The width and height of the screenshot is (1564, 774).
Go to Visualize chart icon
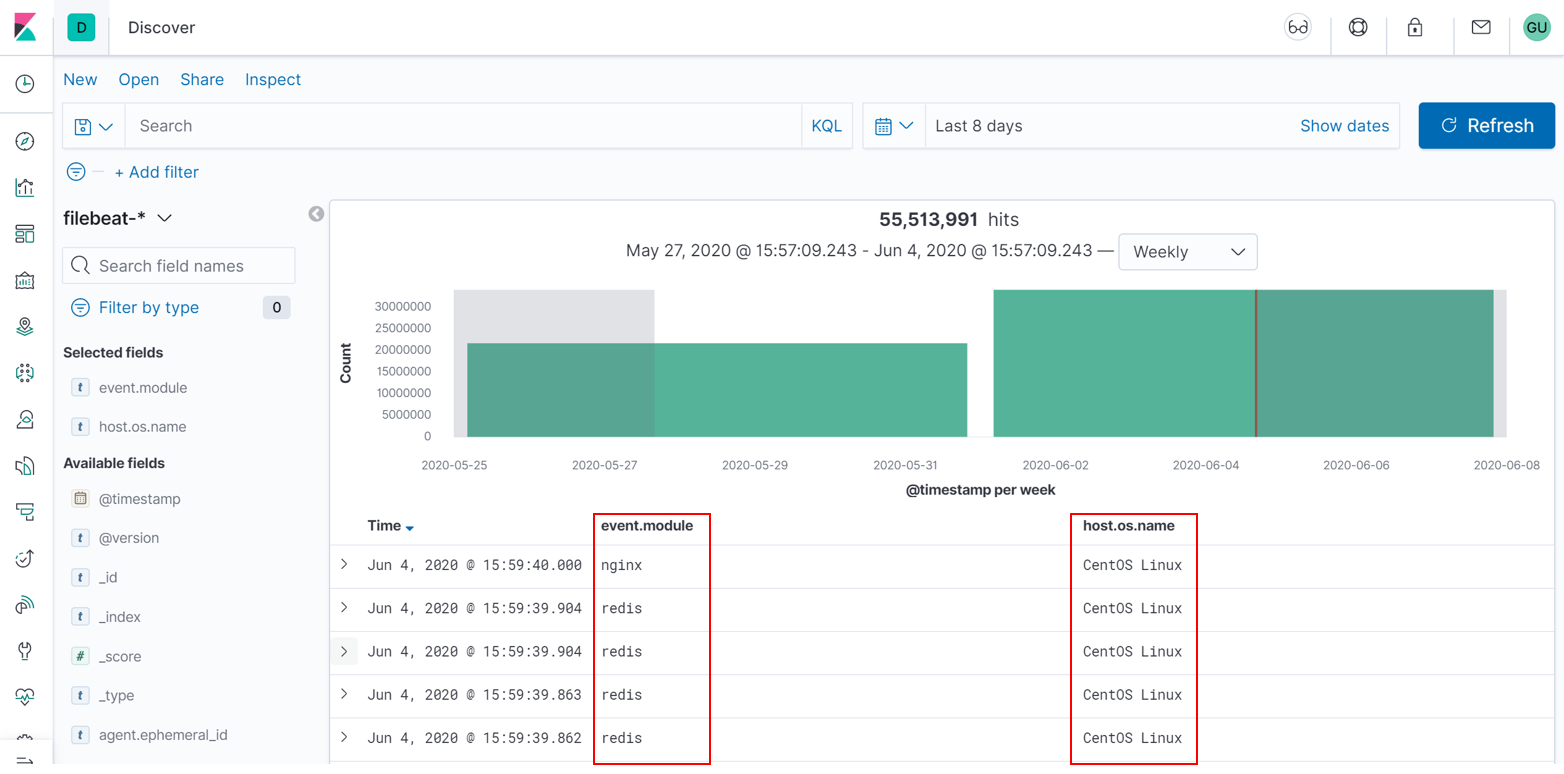point(25,187)
